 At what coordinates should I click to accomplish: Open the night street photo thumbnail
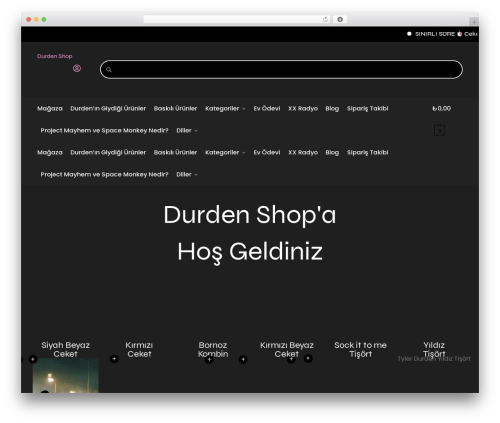pyautogui.click(x=66, y=375)
